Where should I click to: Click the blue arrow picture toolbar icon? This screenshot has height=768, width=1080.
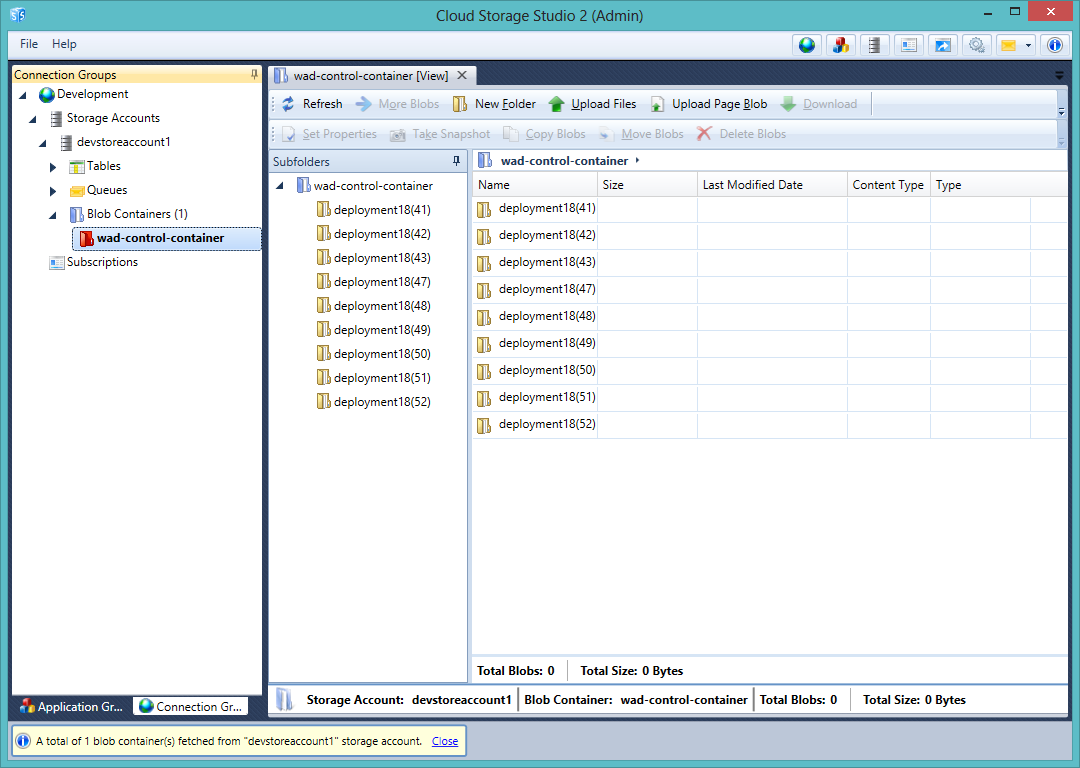pyautogui.click(x=942, y=45)
